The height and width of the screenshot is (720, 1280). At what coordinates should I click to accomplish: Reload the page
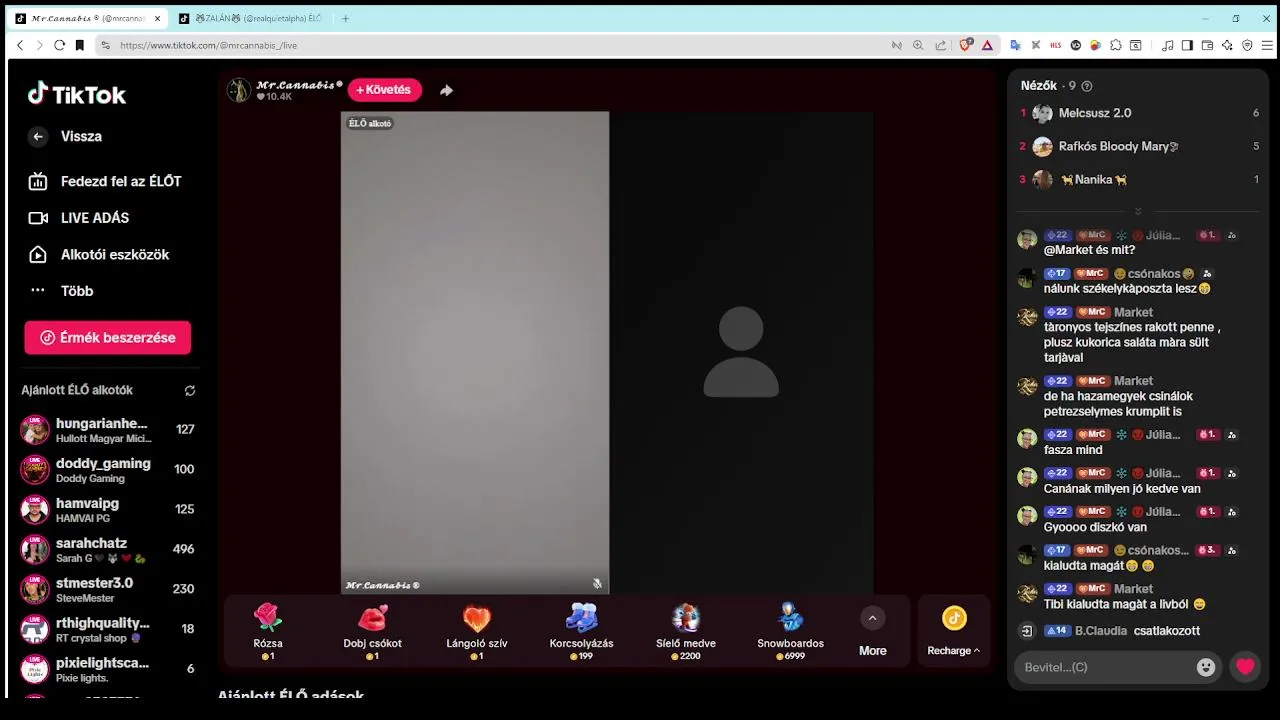[59, 45]
